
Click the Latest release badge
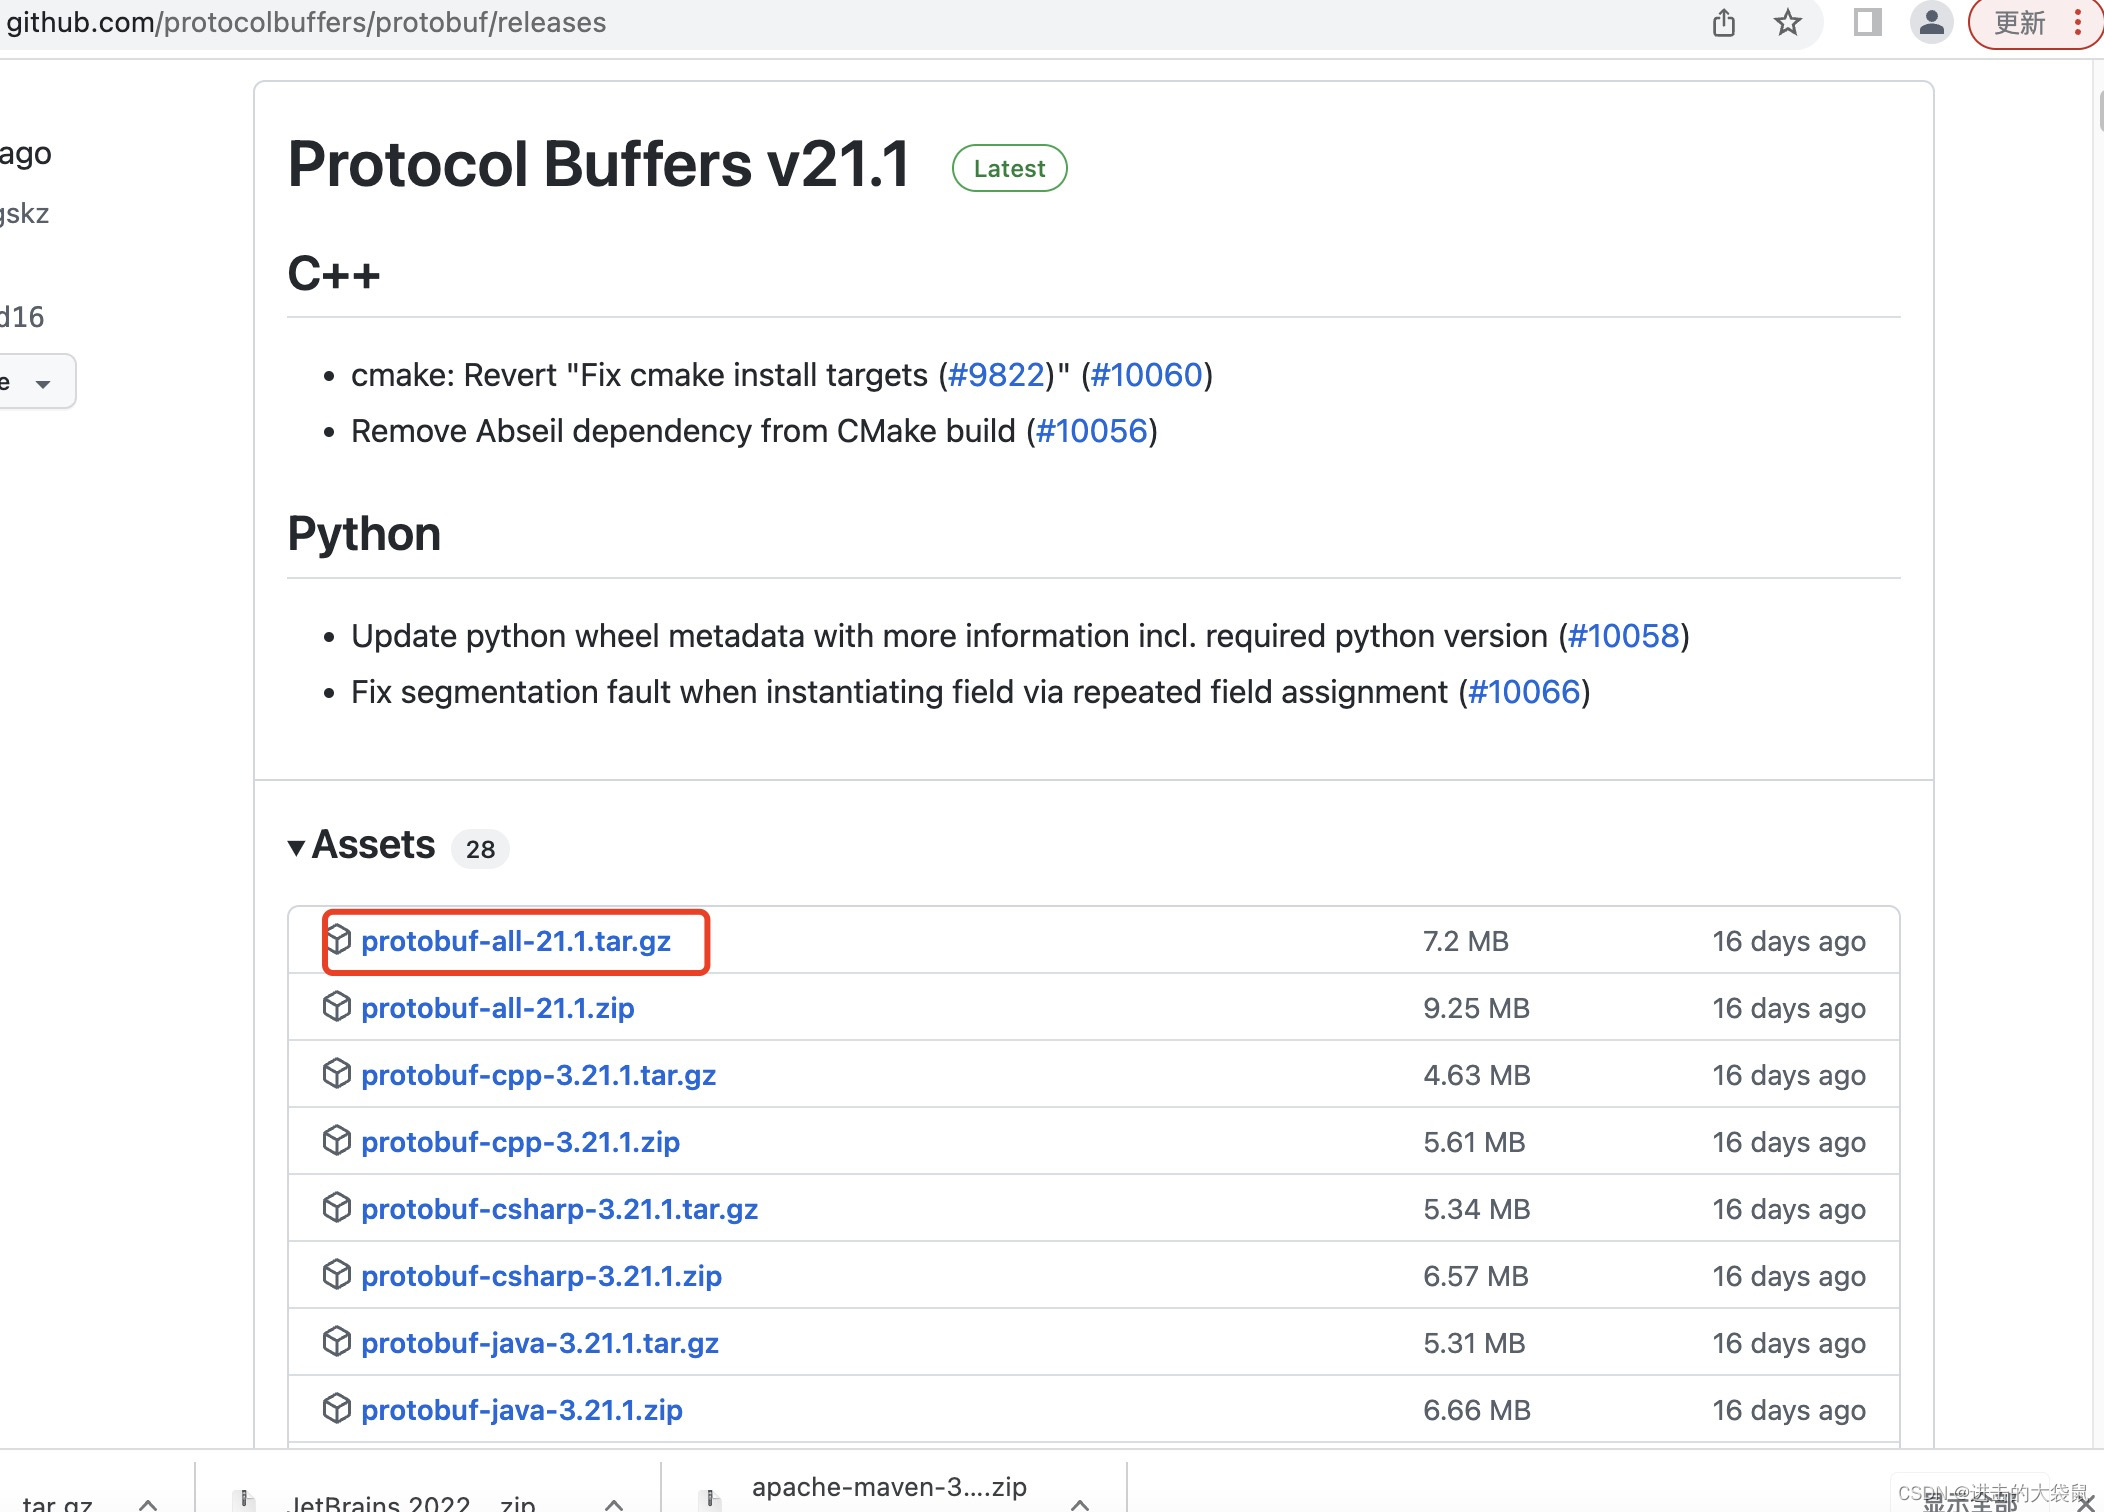[x=1009, y=168]
